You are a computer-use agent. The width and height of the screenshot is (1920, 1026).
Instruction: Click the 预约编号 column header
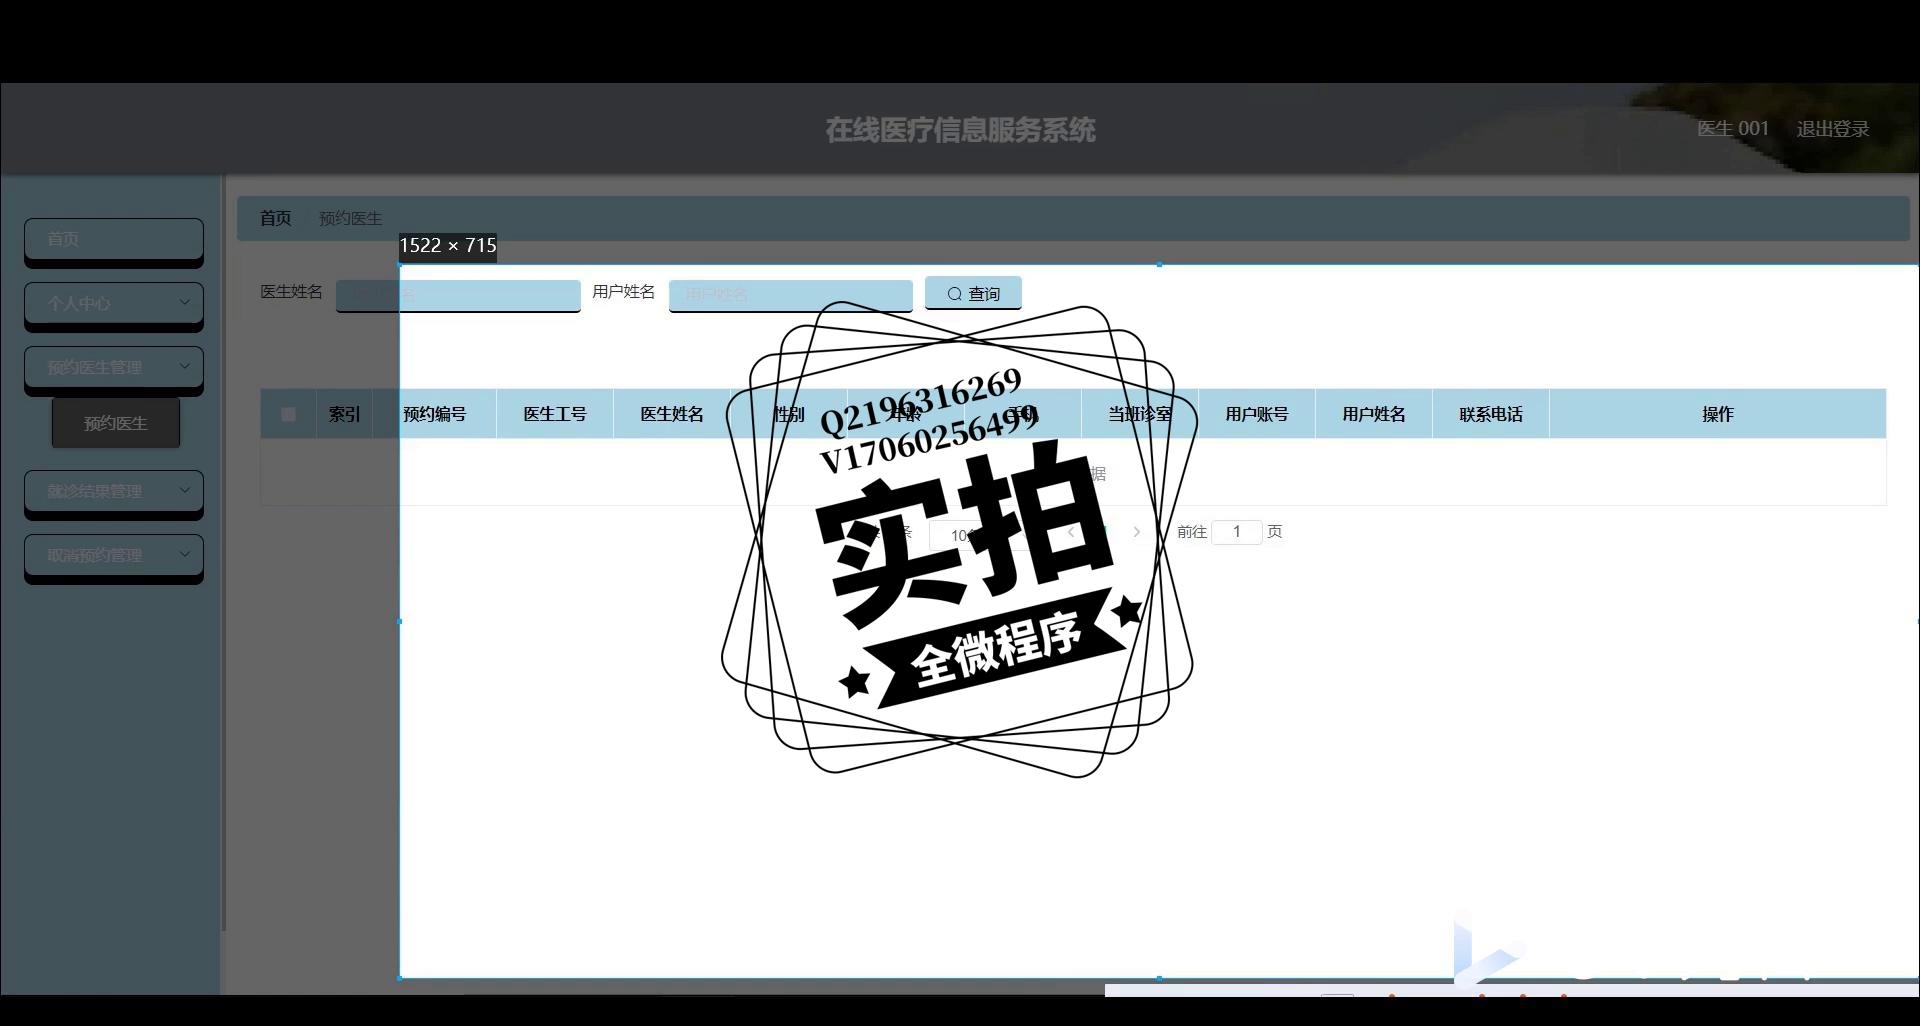click(x=435, y=414)
